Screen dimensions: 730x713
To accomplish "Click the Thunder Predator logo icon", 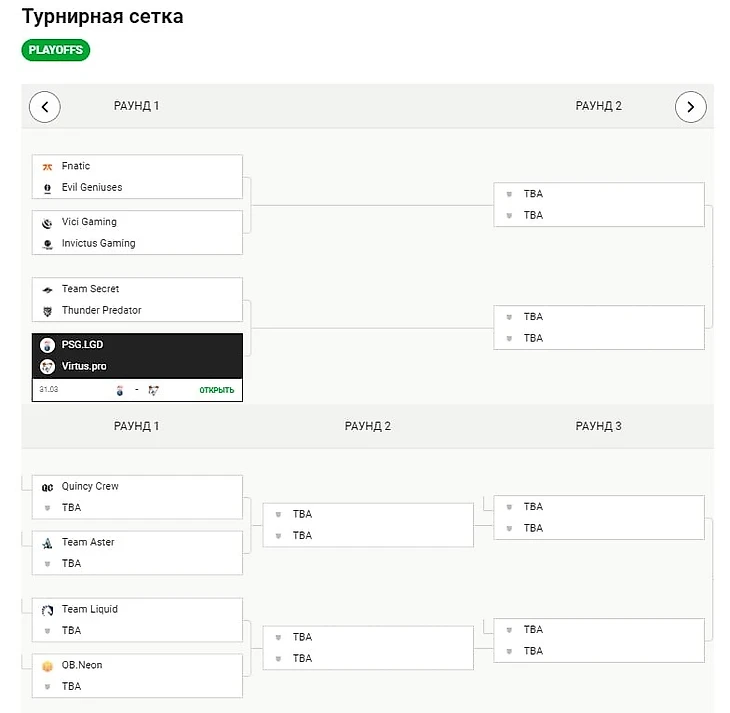I will pos(47,311).
